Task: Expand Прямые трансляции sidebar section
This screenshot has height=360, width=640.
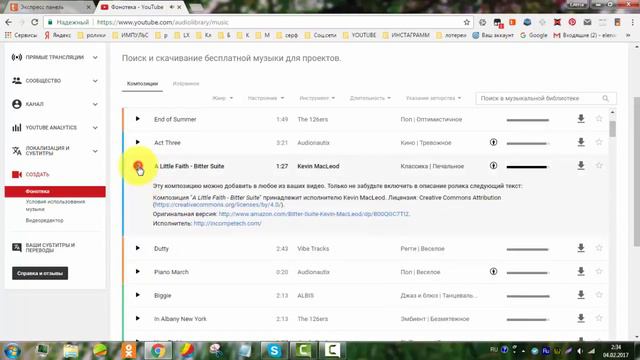Action: [95, 58]
